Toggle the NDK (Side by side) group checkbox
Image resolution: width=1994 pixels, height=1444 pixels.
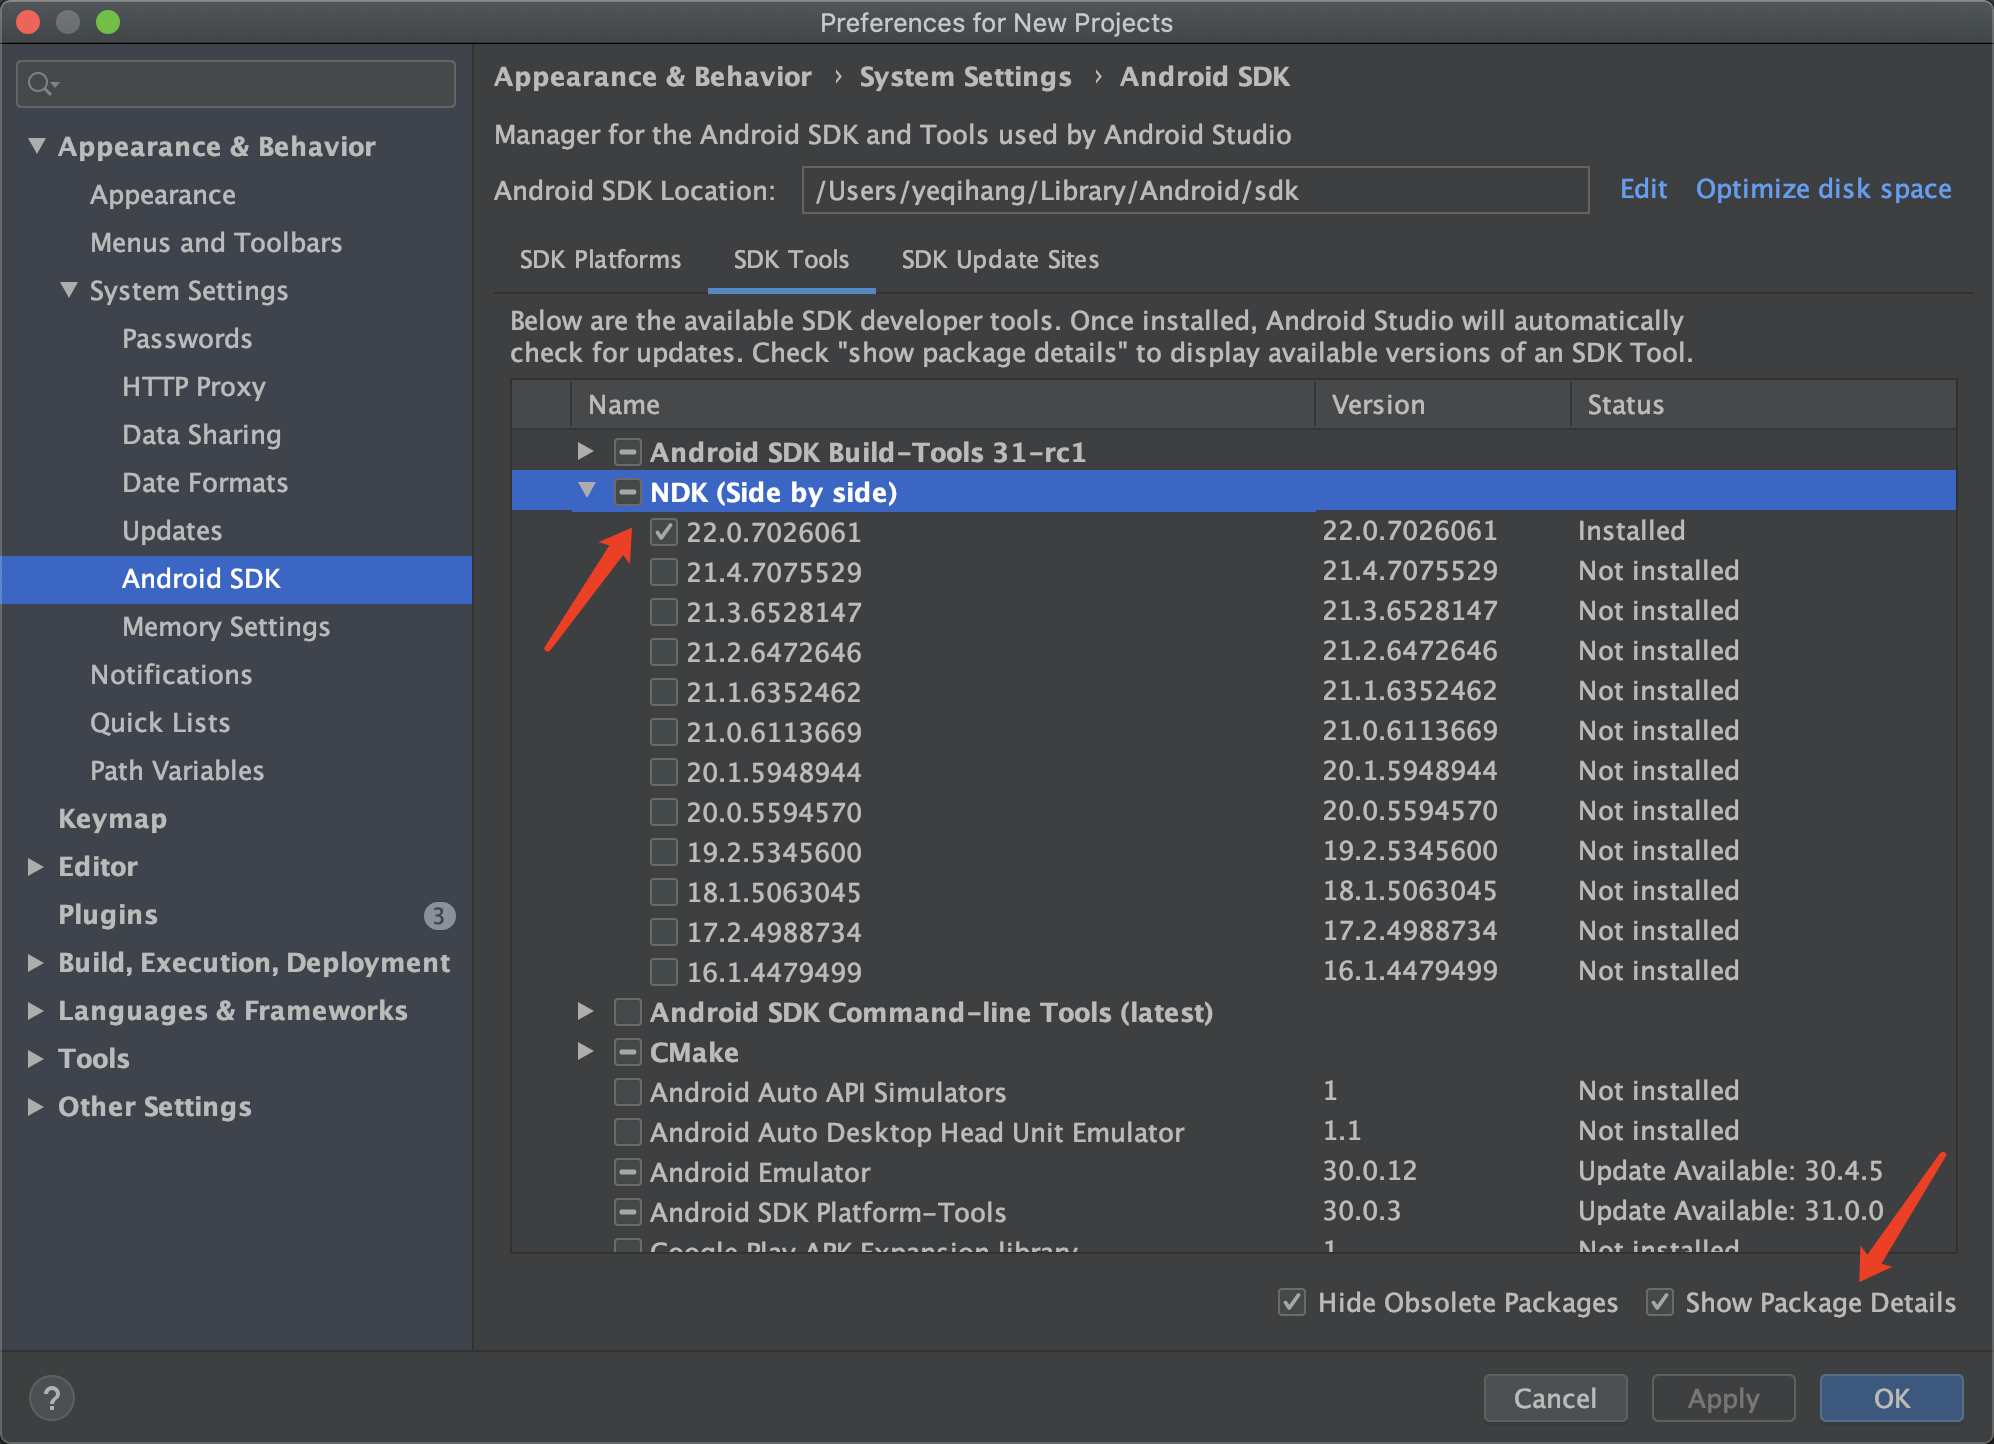point(628,492)
